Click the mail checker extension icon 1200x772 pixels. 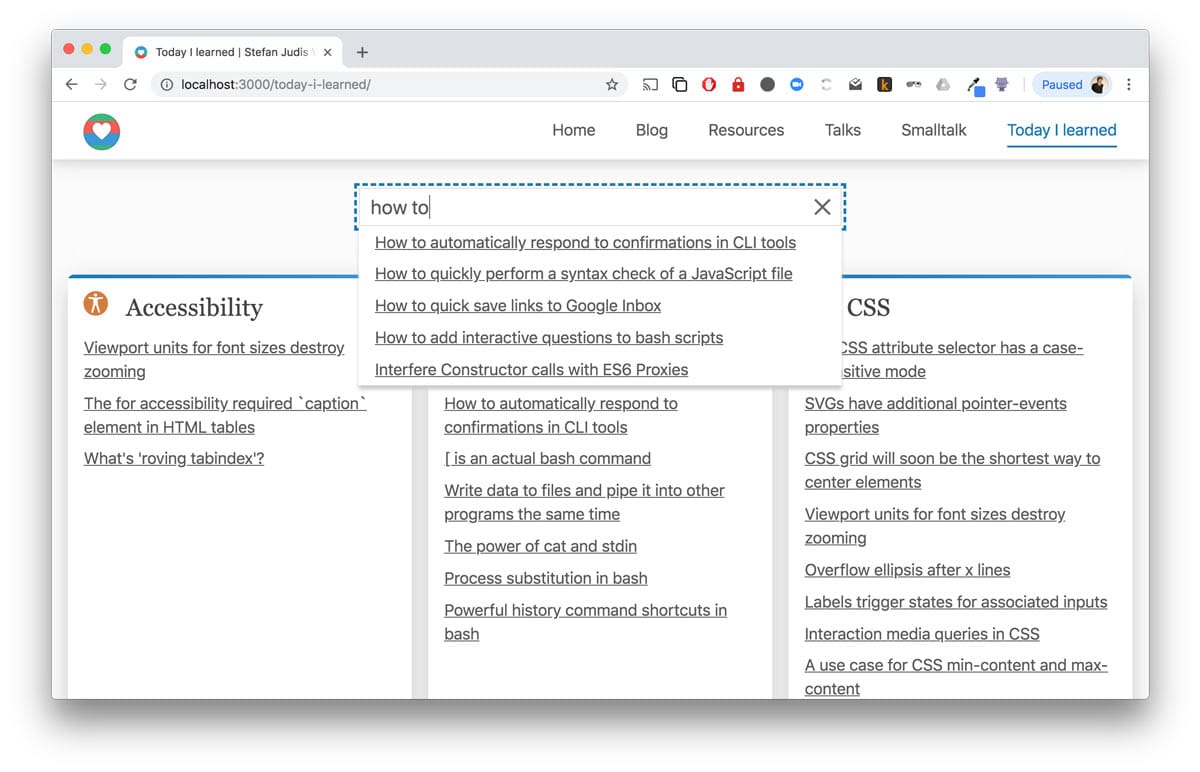[x=855, y=85]
